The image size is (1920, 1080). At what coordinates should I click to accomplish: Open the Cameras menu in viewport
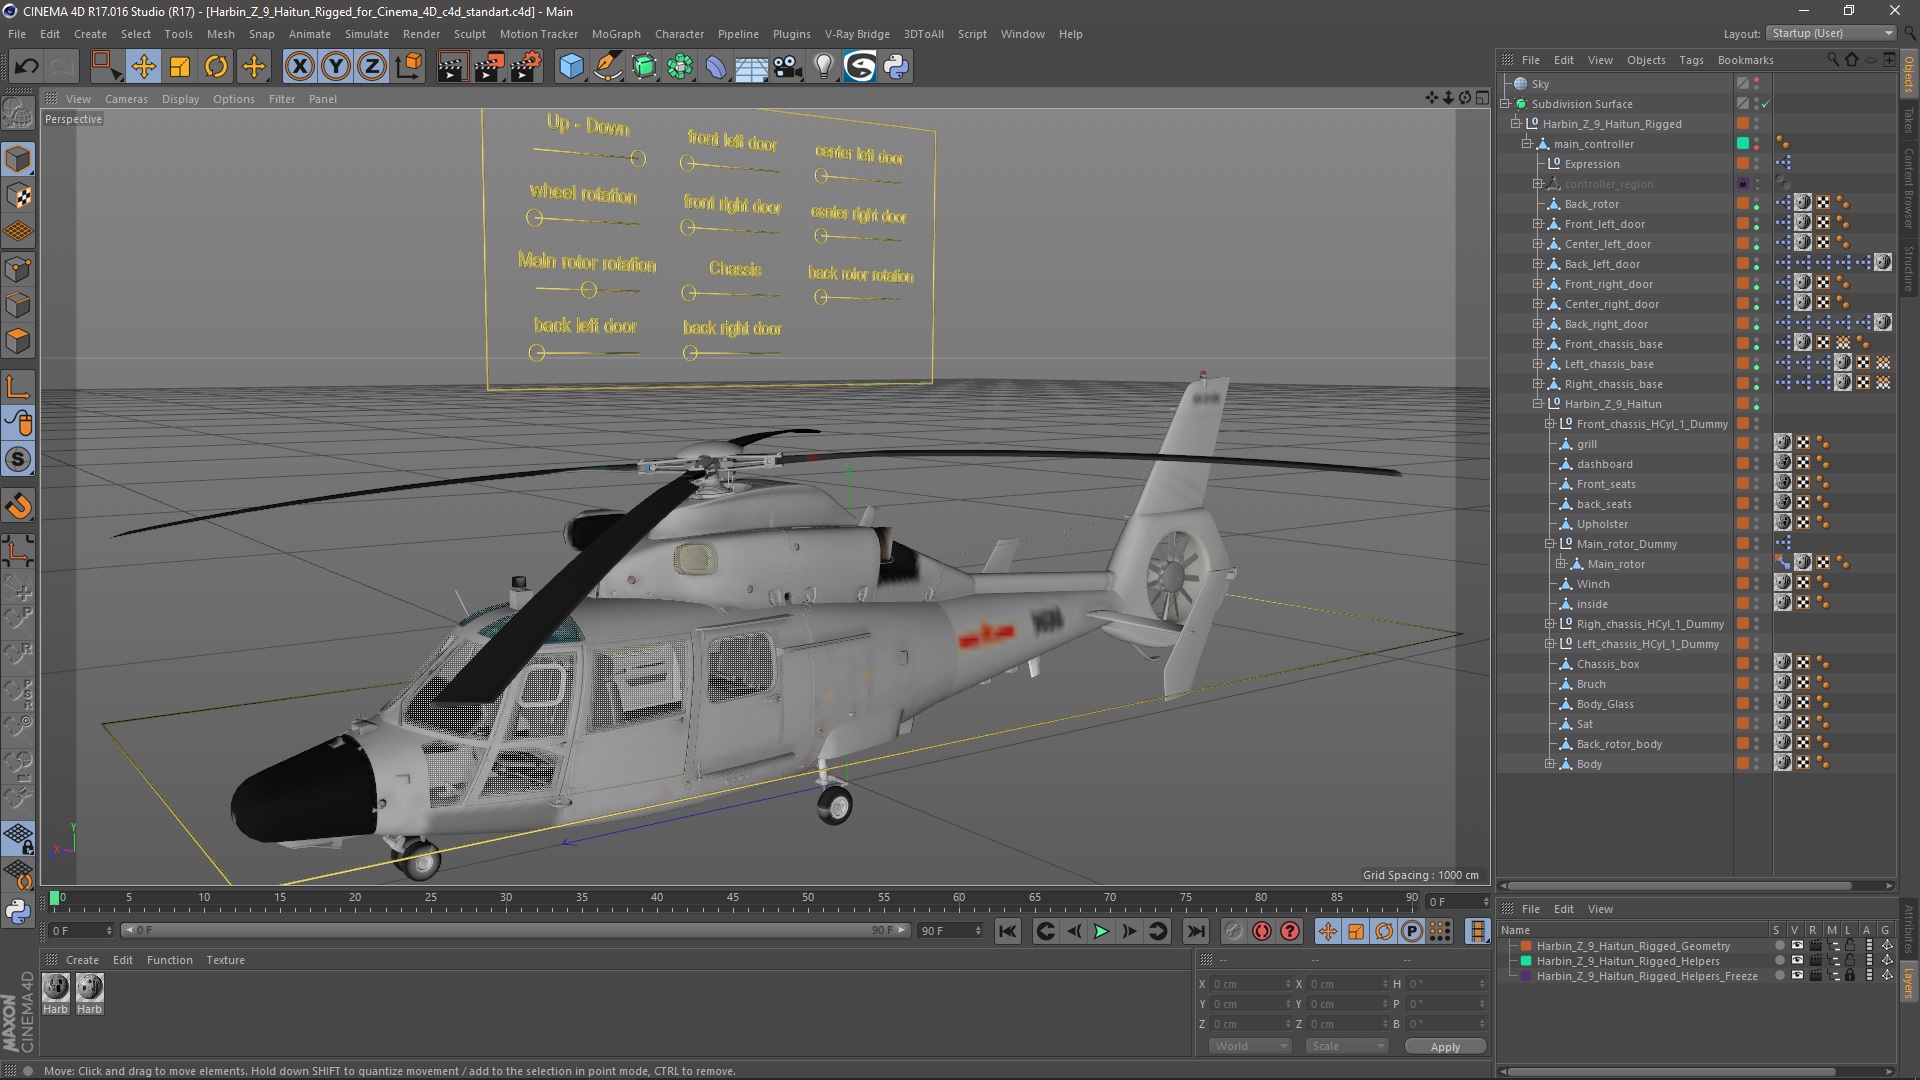click(126, 99)
